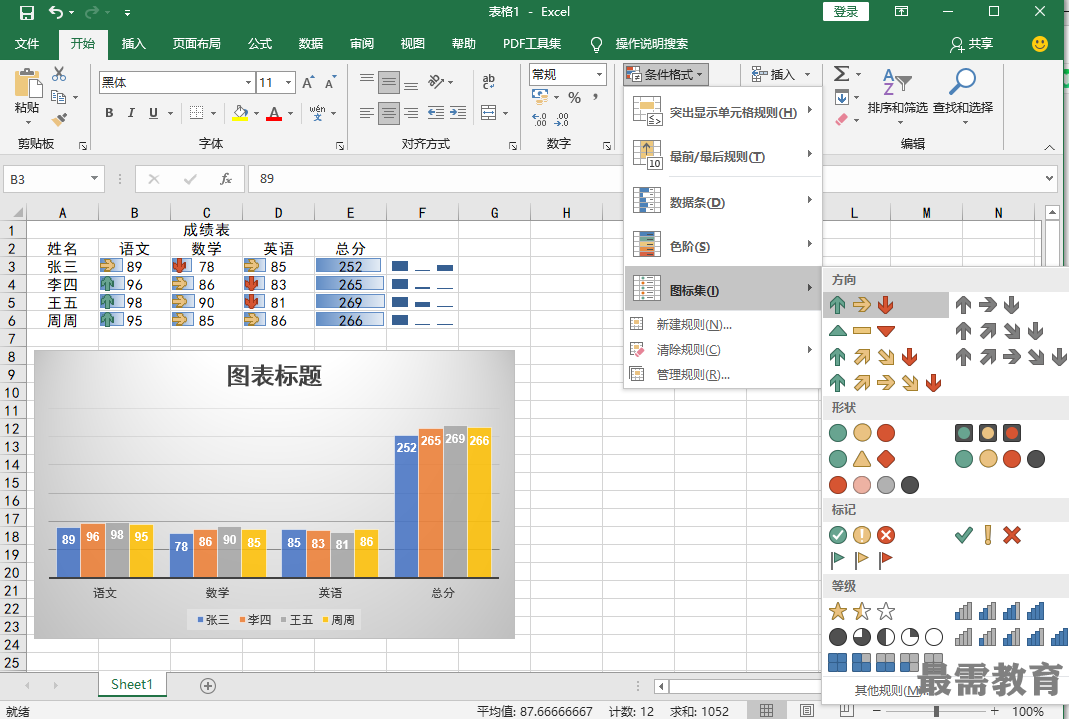Open the font size dropdown showing 11
The height and width of the screenshot is (719, 1069).
[289, 82]
